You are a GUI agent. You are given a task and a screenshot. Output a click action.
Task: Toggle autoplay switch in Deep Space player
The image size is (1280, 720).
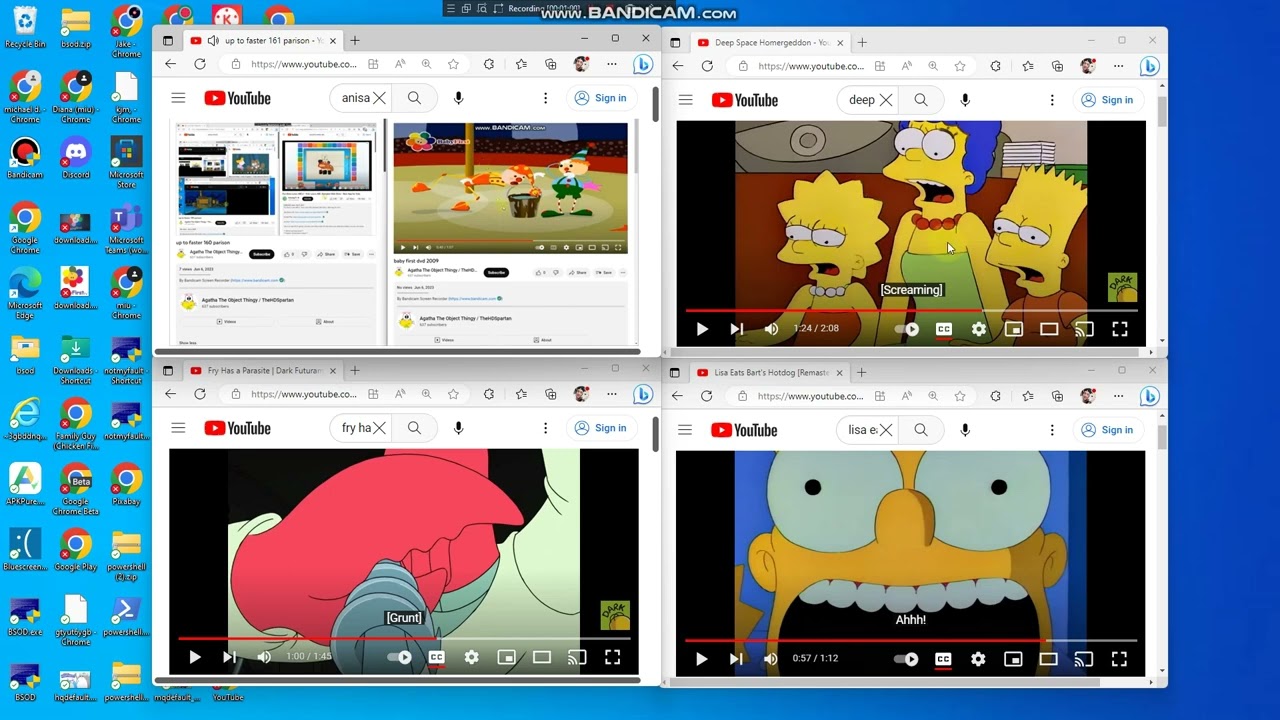pyautogui.click(x=907, y=329)
